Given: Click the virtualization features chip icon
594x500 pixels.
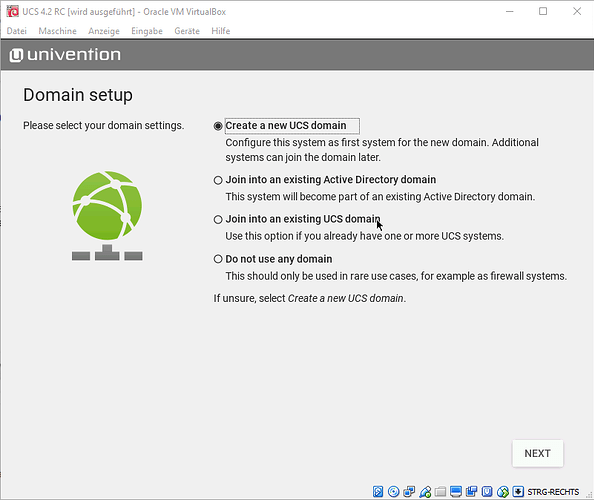Looking at the screenshot, I should 487,492.
